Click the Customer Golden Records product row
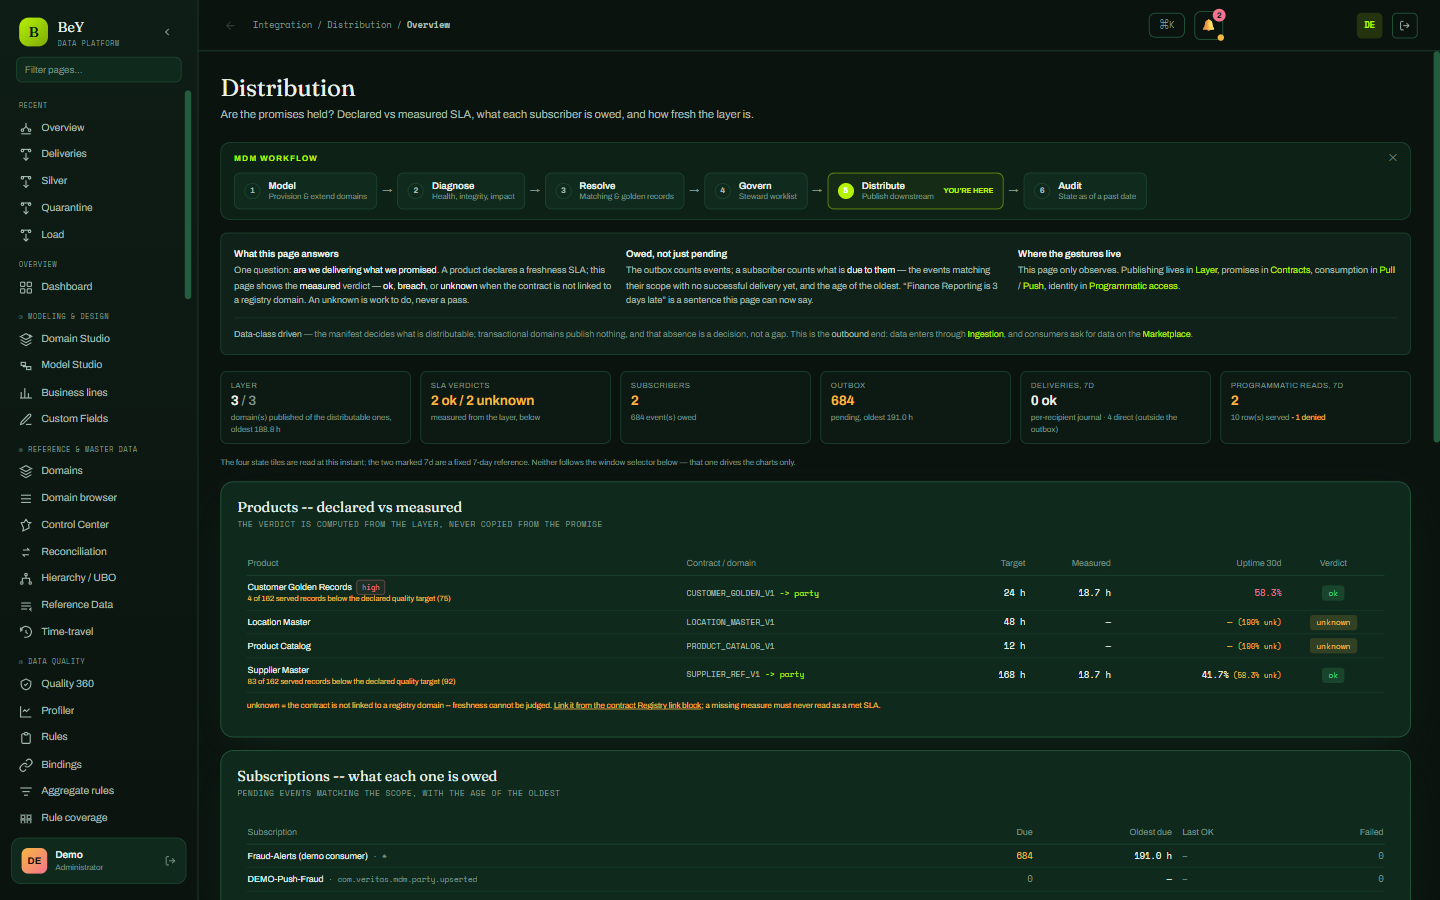Image resolution: width=1440 pixels, height=900 pixels. 815,593
